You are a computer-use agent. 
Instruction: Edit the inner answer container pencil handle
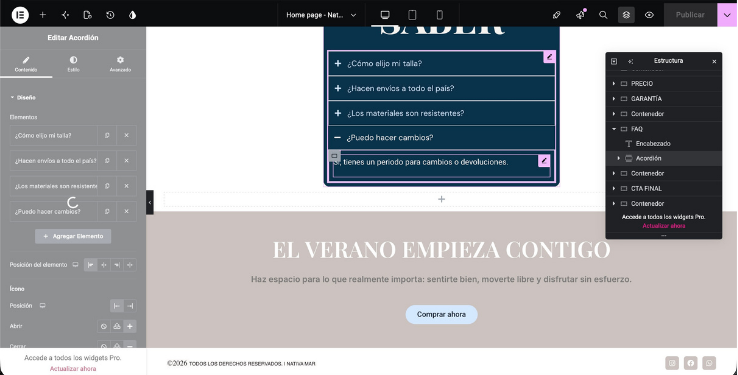pos(544,160)
